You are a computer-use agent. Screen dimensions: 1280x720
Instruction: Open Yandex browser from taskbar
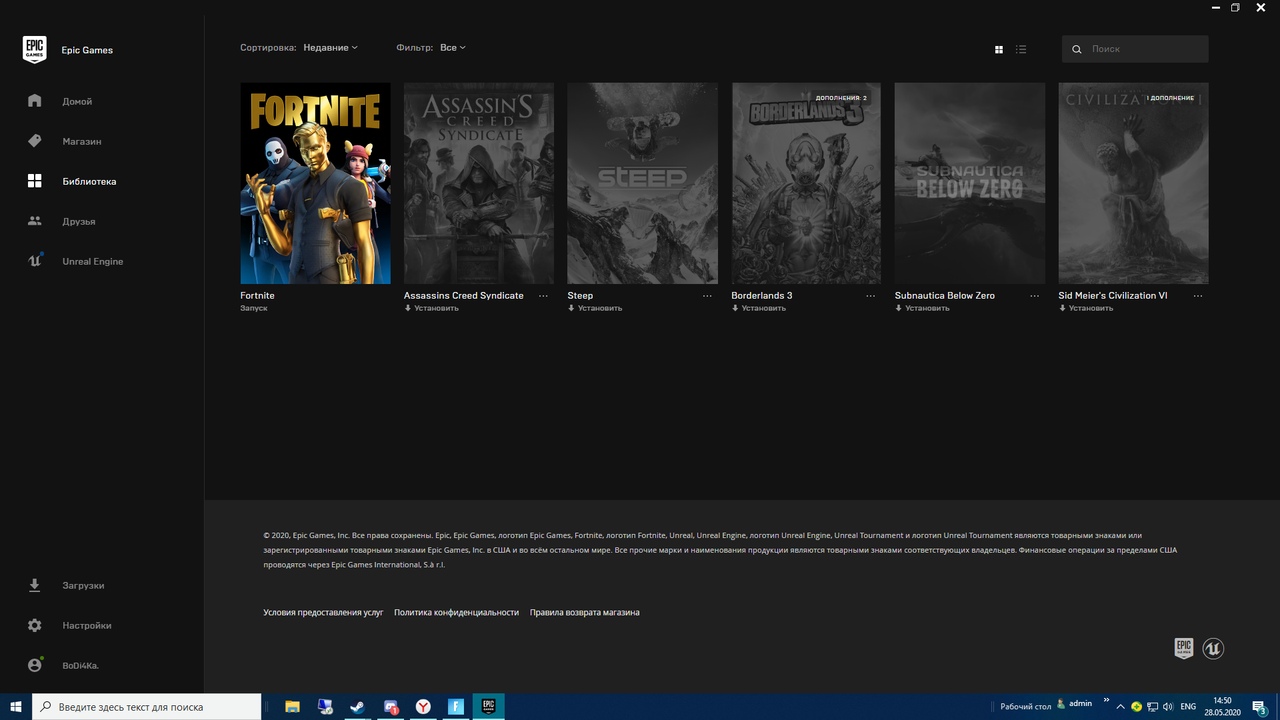tap(424, 706)
